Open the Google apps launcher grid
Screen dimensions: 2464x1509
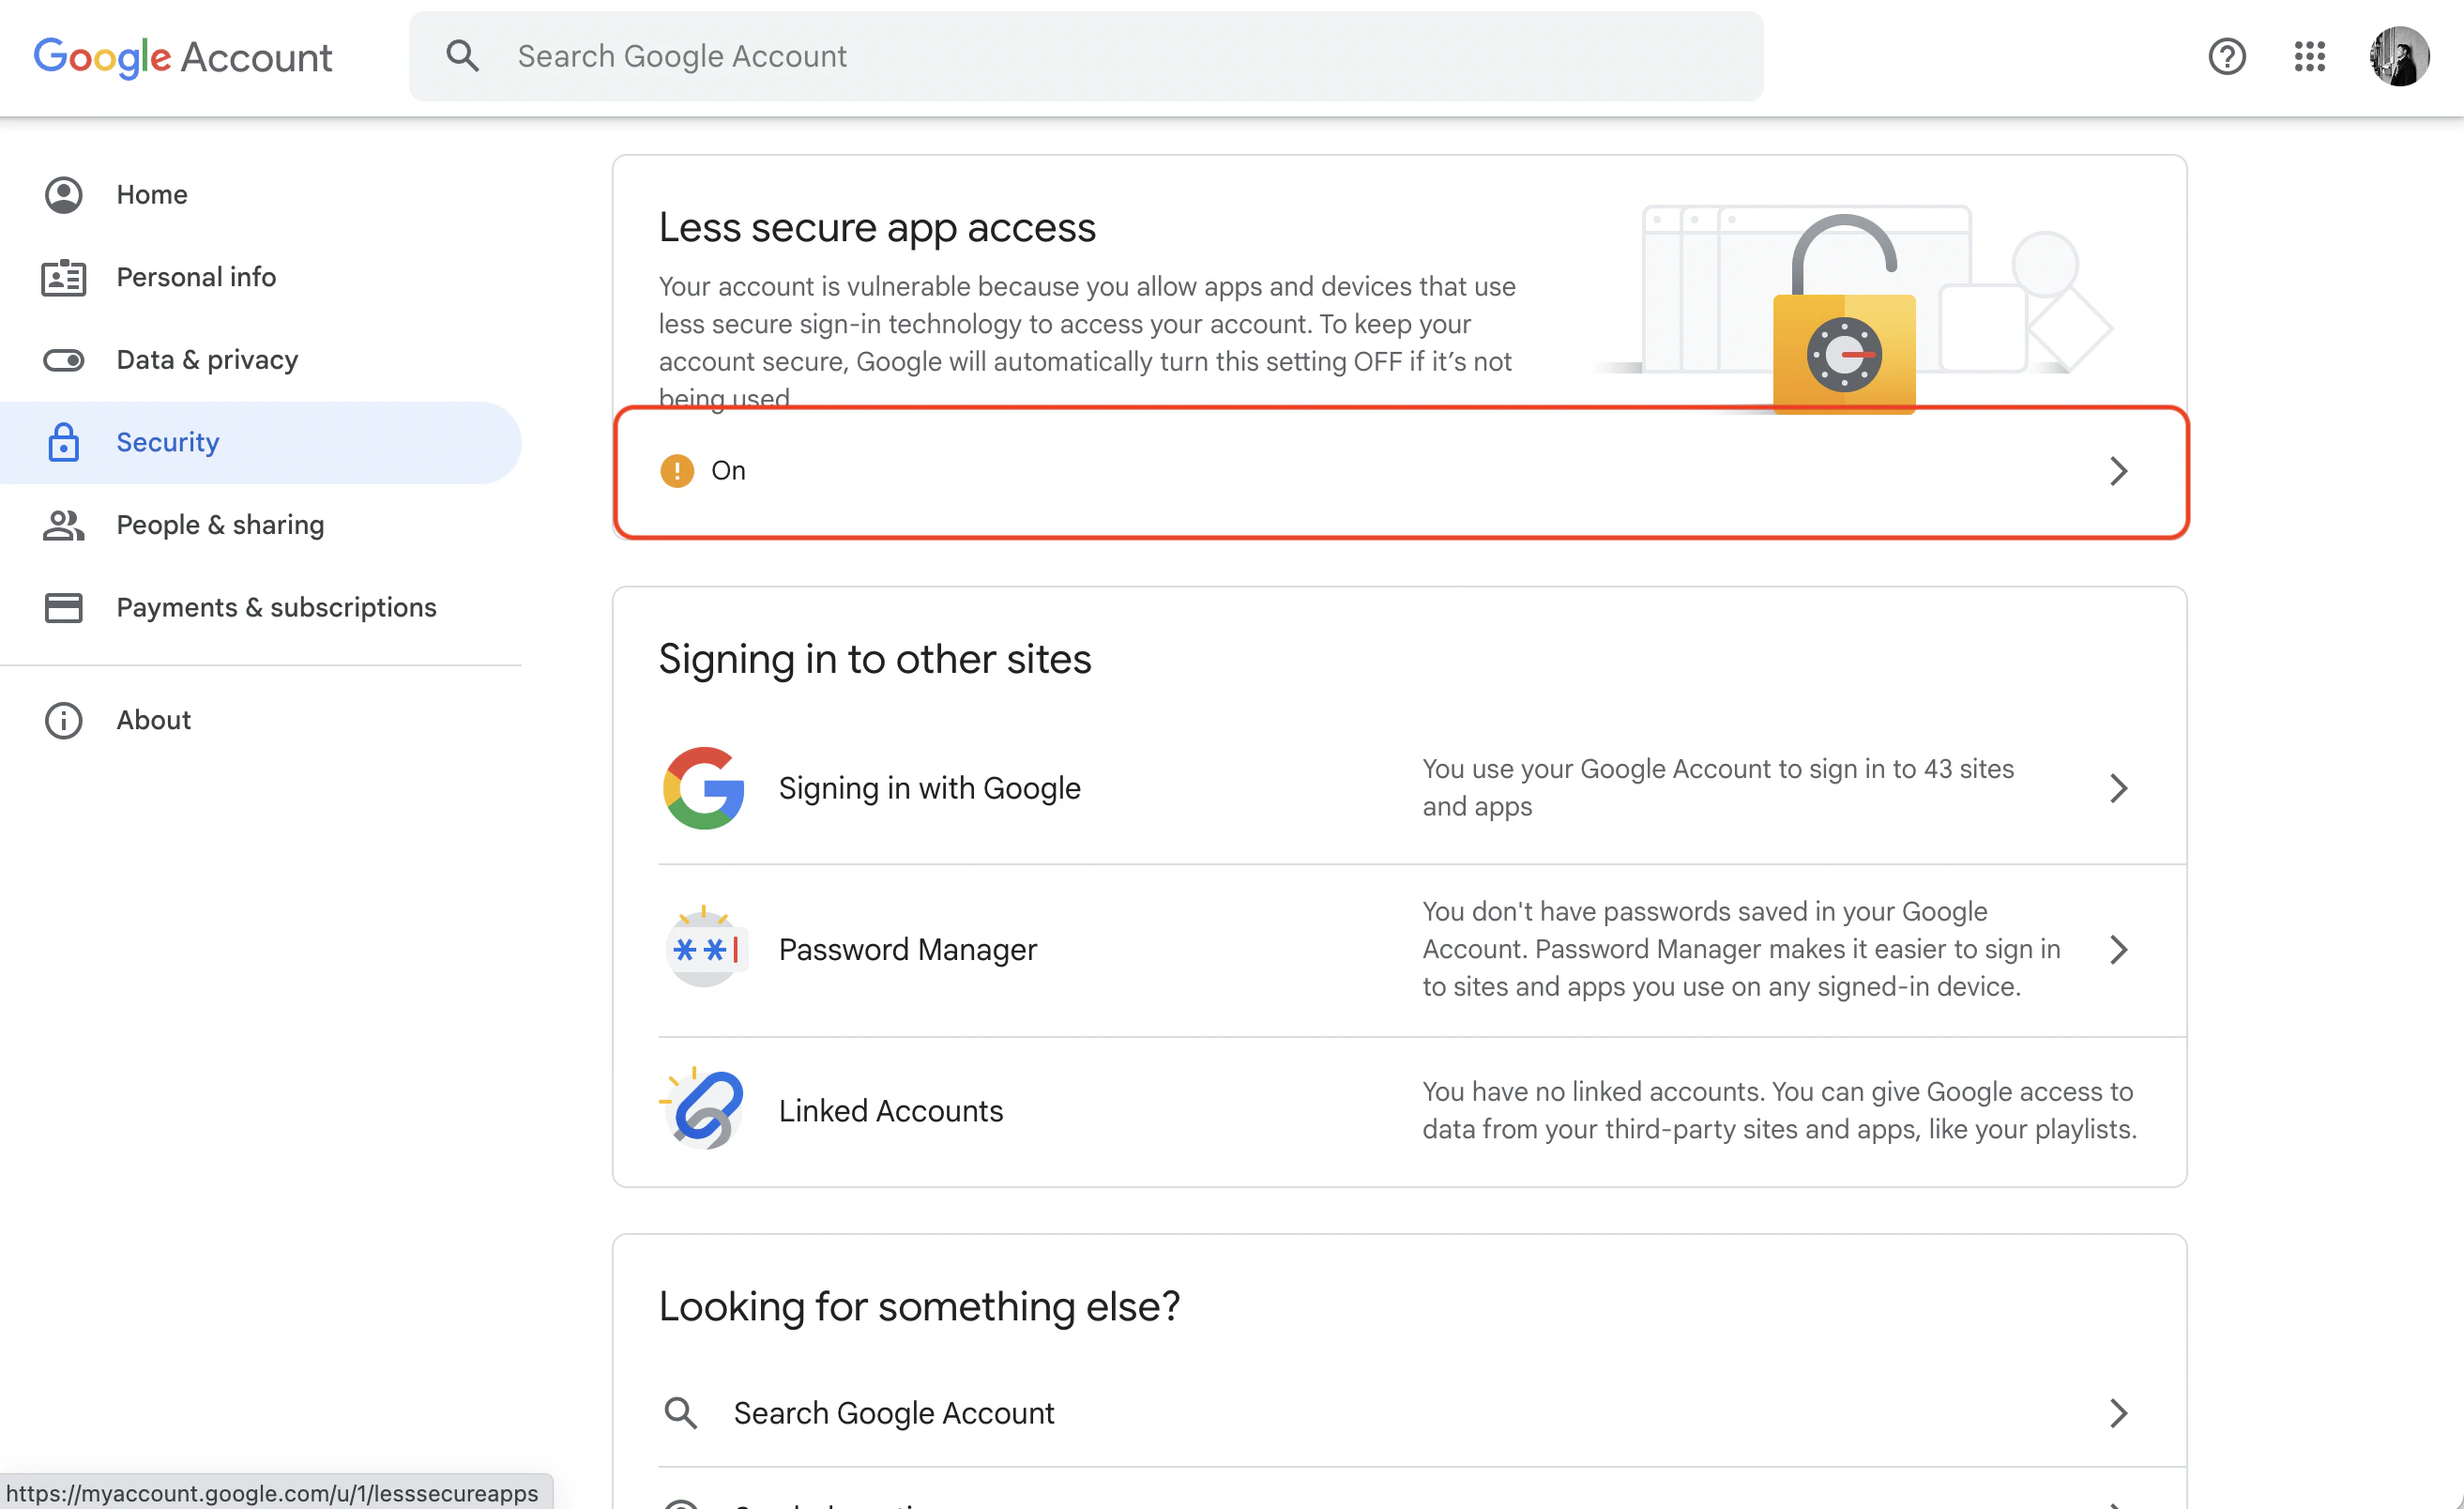(2310, 57)
